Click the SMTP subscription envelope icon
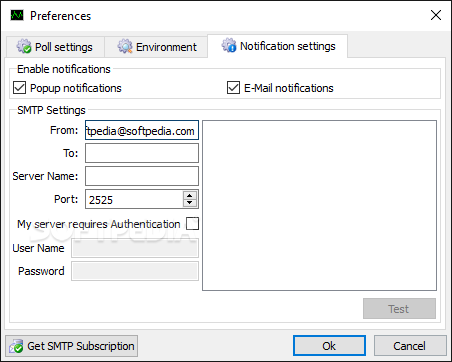This screenshot has width=452, height=362. coord(16,346)
